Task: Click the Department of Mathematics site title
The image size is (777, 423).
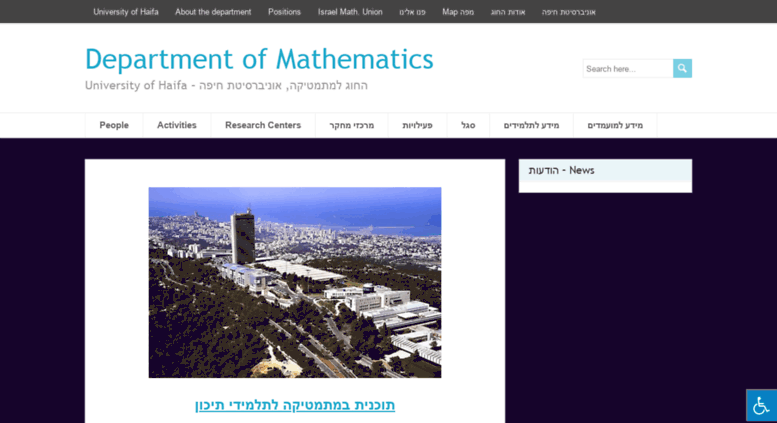Action: point(259,59)
